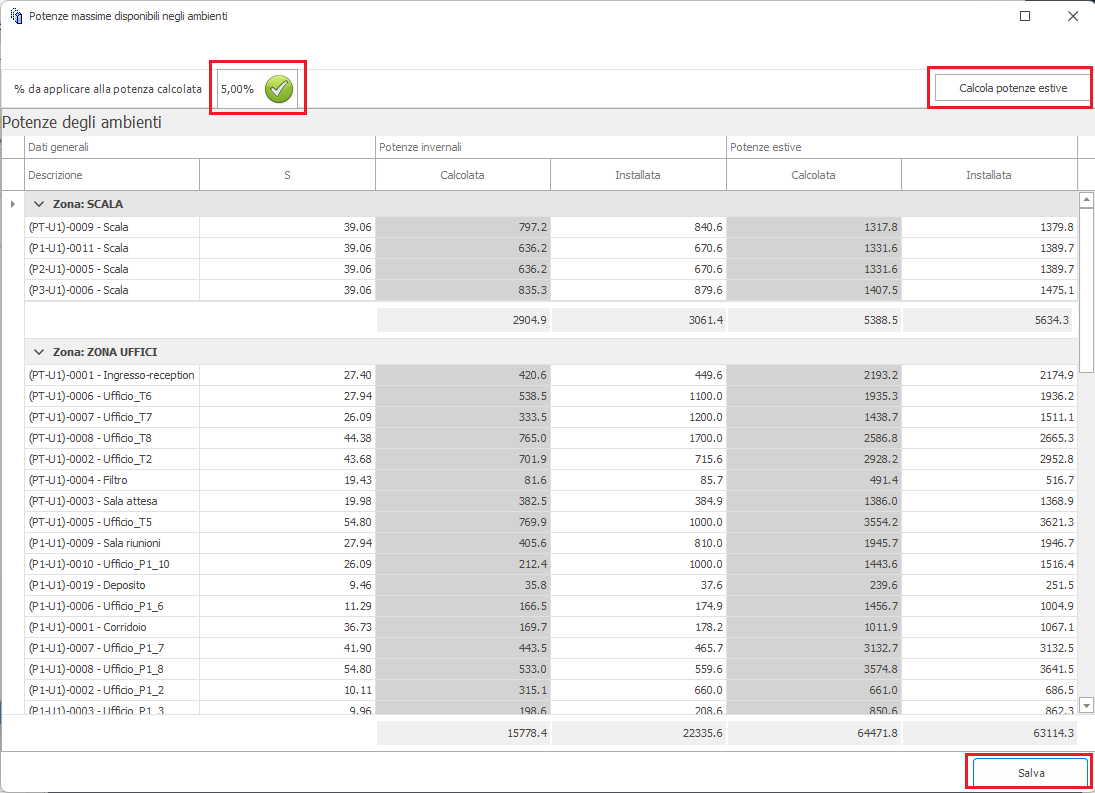Maximize the Potenze massime window

point(1025,16)
